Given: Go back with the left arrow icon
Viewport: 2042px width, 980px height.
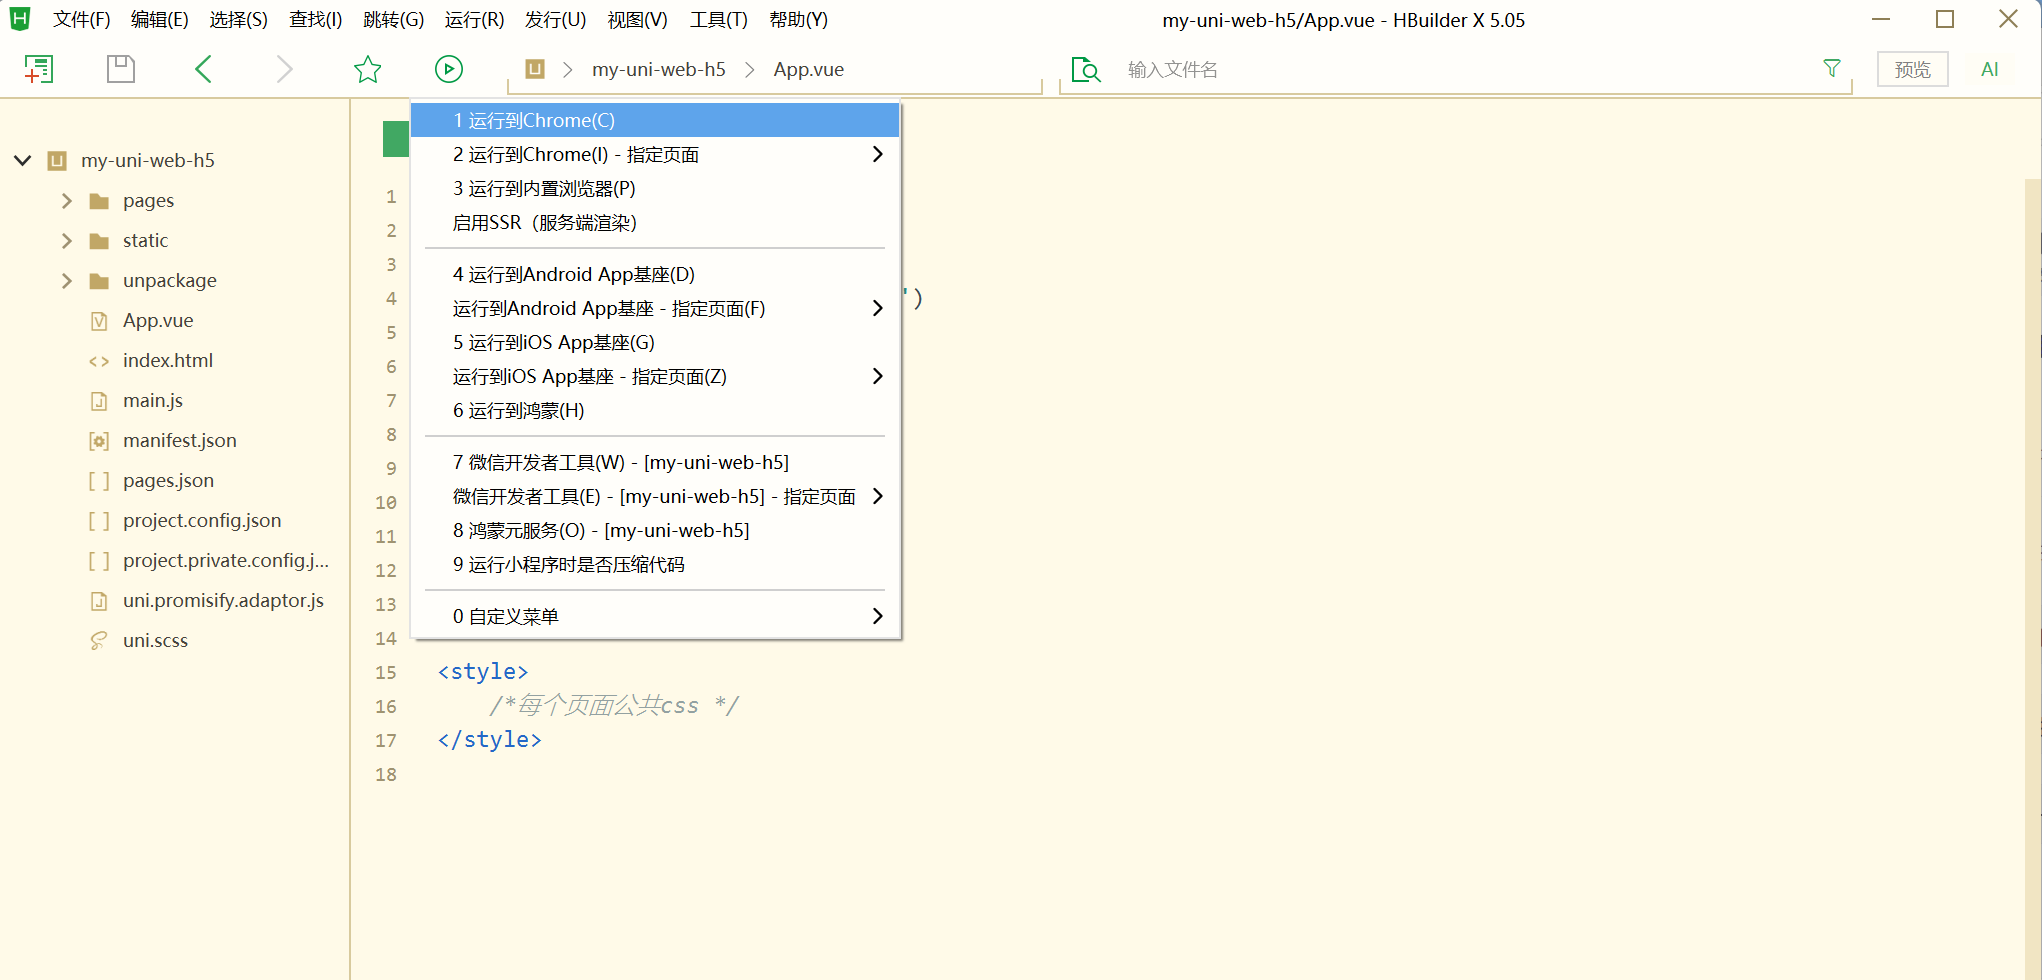Looking at the screenshot, I should 203,69.
